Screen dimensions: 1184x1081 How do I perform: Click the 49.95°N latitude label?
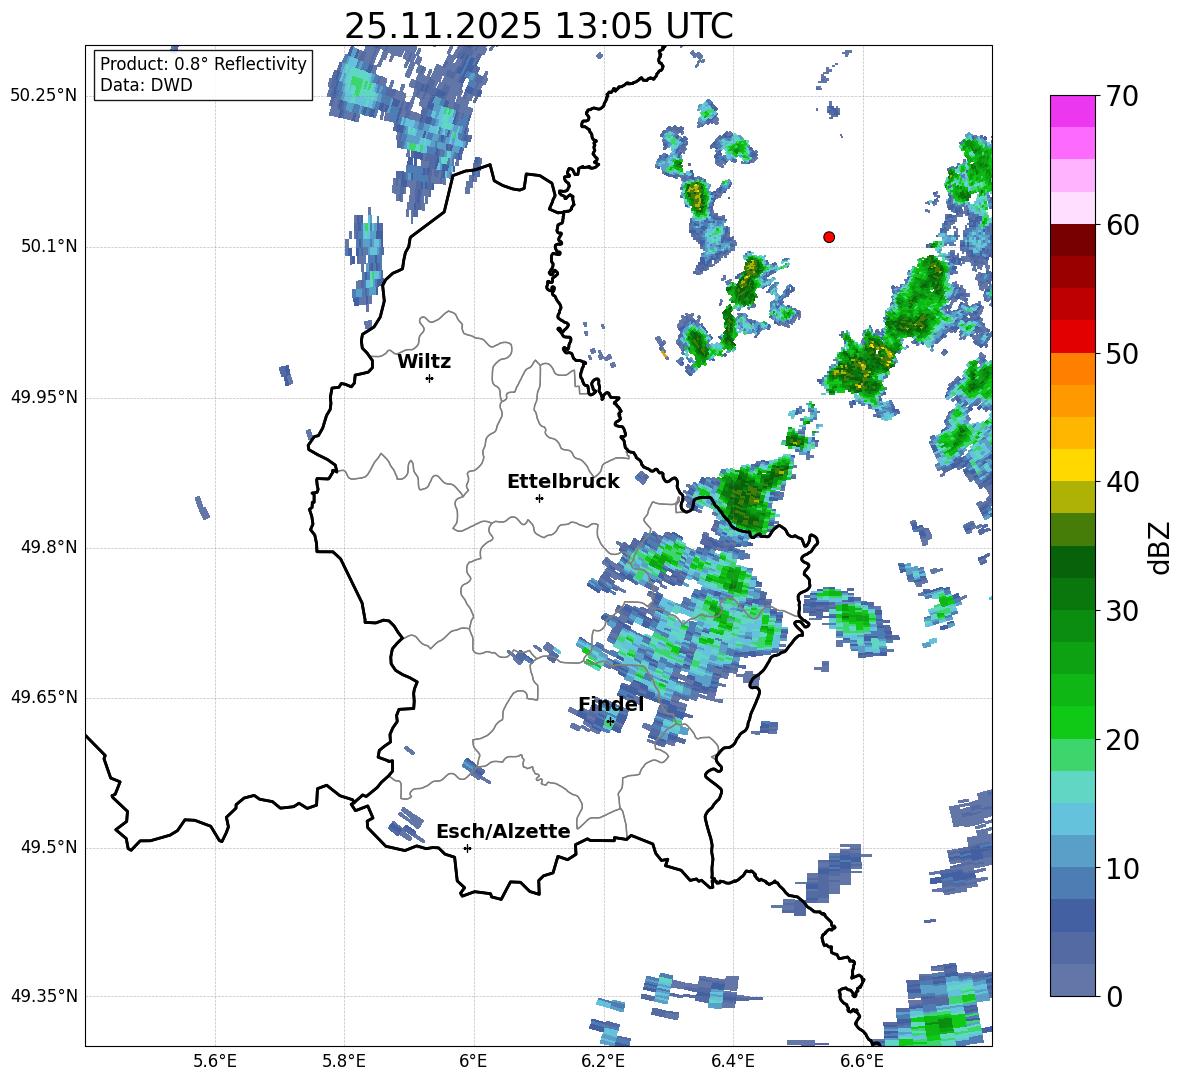44,397
